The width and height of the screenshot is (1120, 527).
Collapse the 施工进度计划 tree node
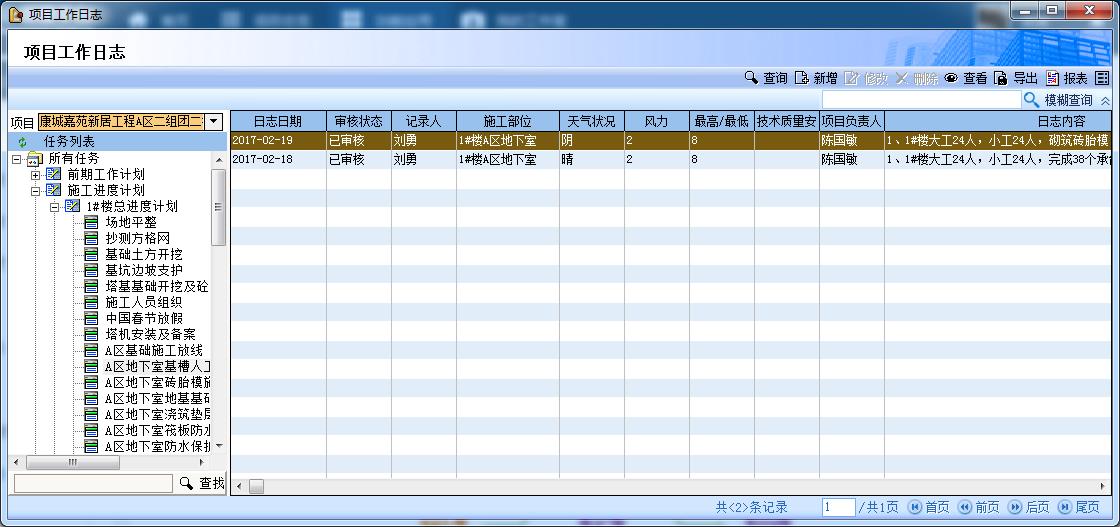[36, 191]
